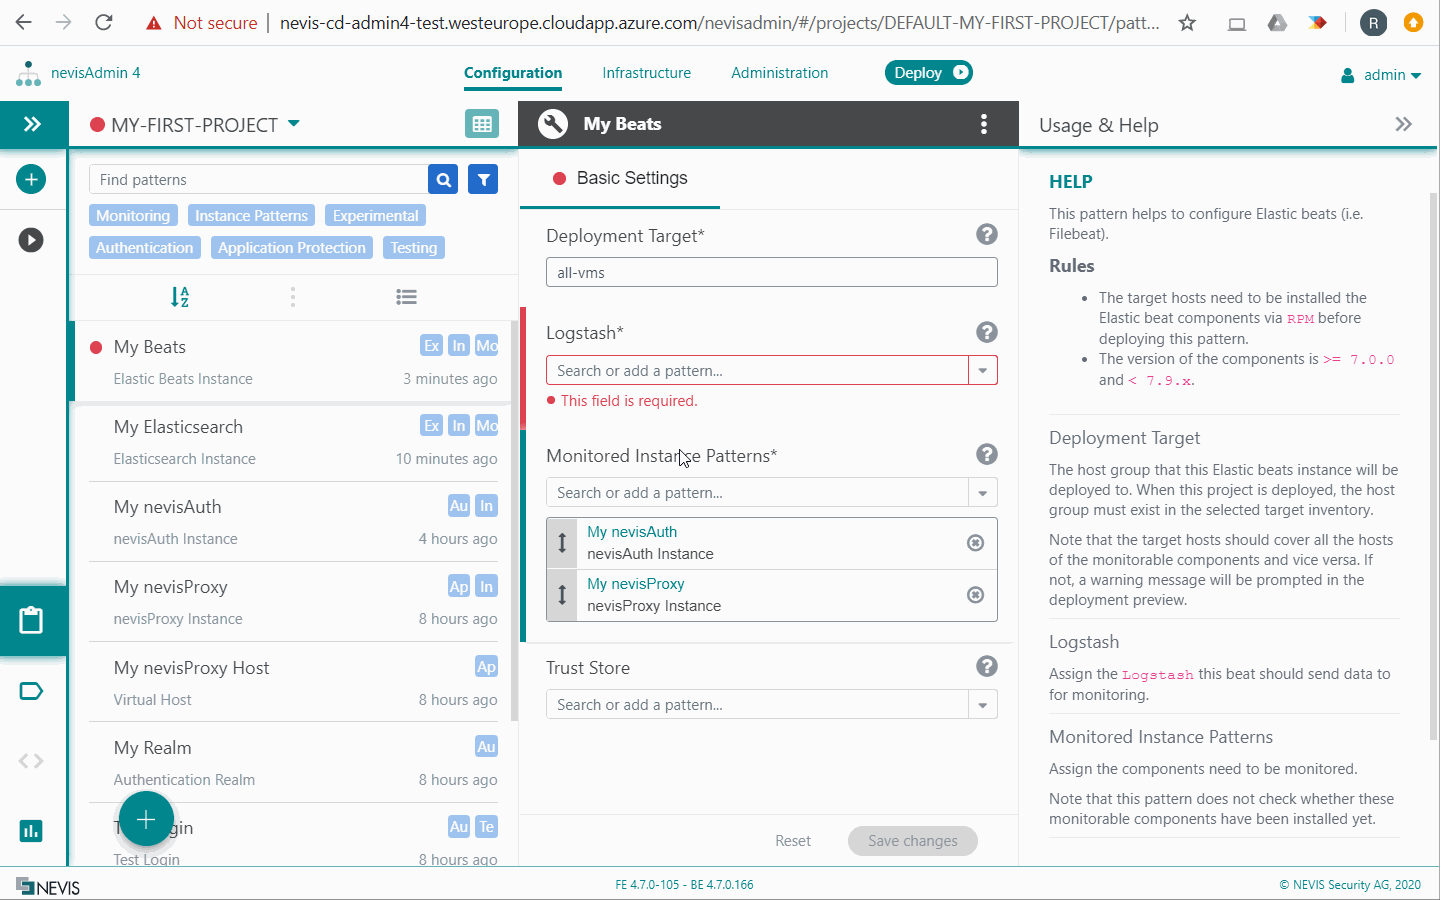Viewport: 1440px width, 900px height.
Task: Open the My Beats three-dot menu
Action: (x=984, y=124)
